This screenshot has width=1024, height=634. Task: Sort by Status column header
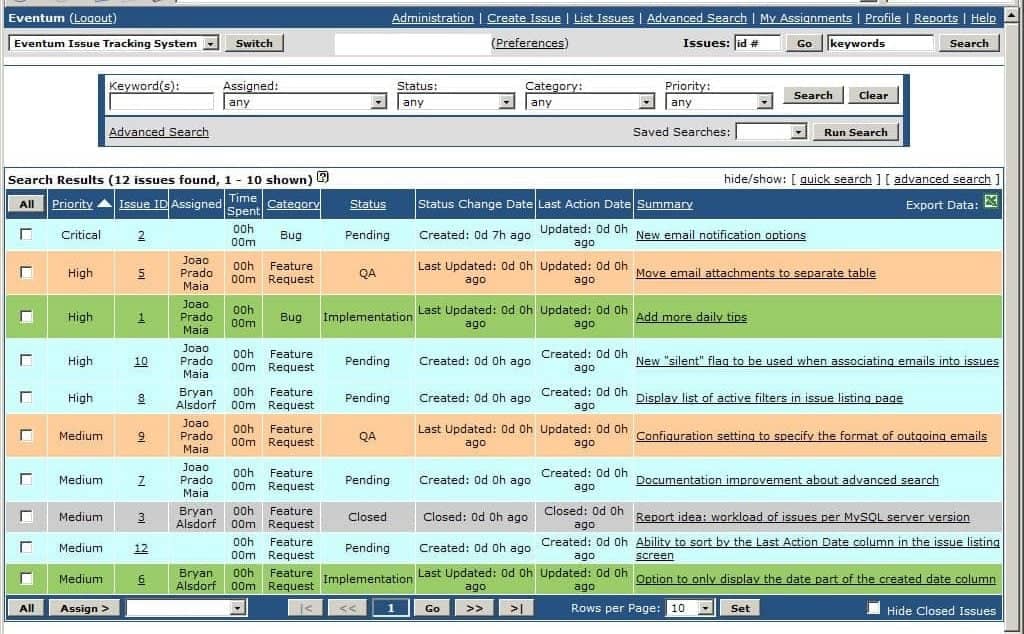coord(368,204)
